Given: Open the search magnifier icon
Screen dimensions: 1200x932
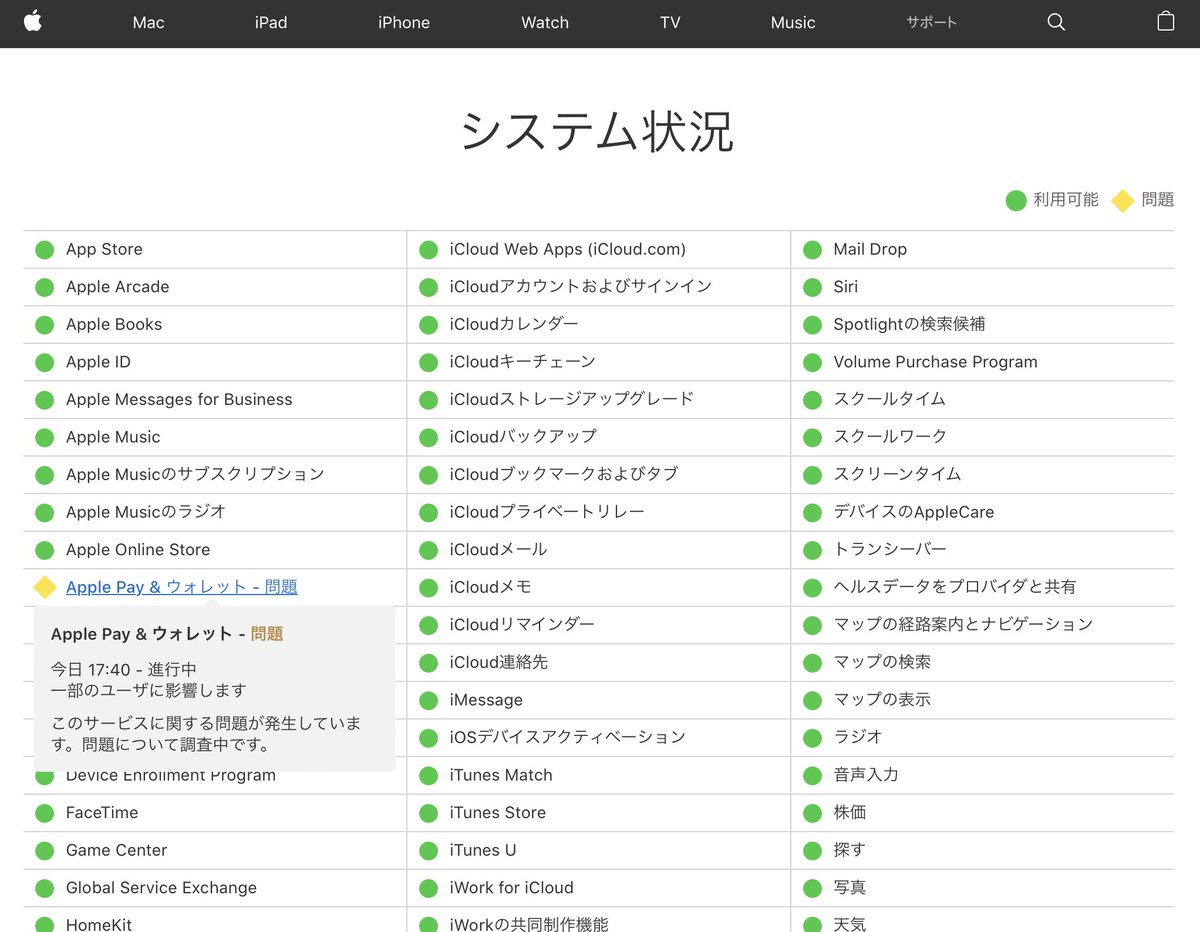Looking at the screenshot, I should click(1056, 22).
